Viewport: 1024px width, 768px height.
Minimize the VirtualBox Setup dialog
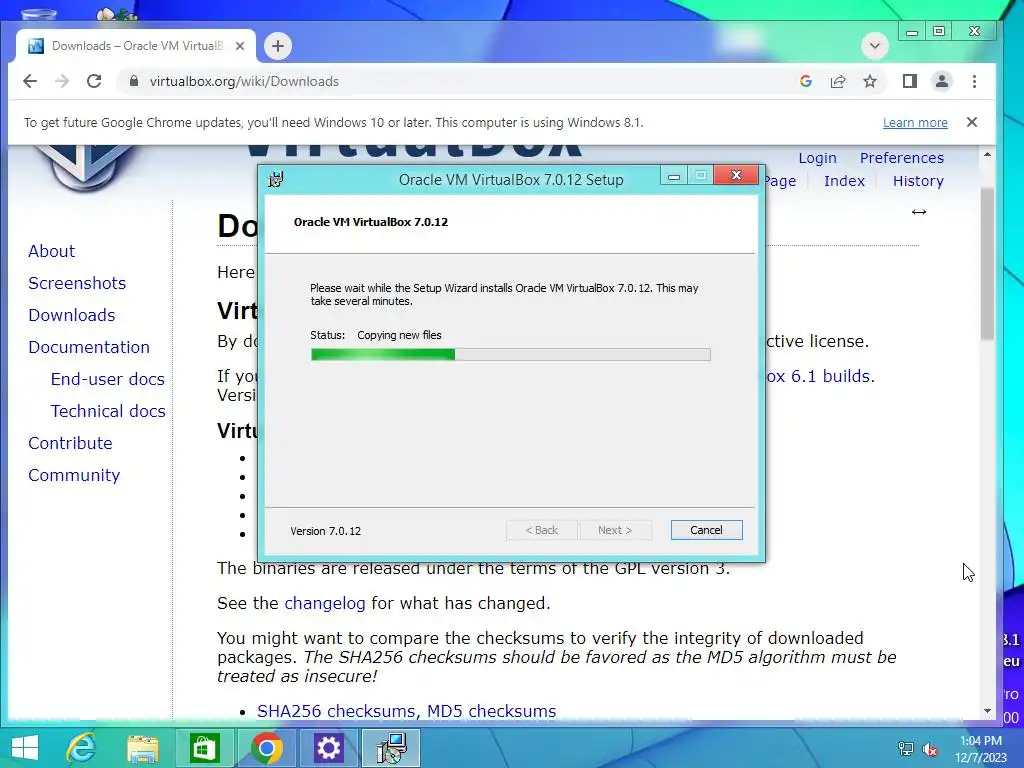674,176
